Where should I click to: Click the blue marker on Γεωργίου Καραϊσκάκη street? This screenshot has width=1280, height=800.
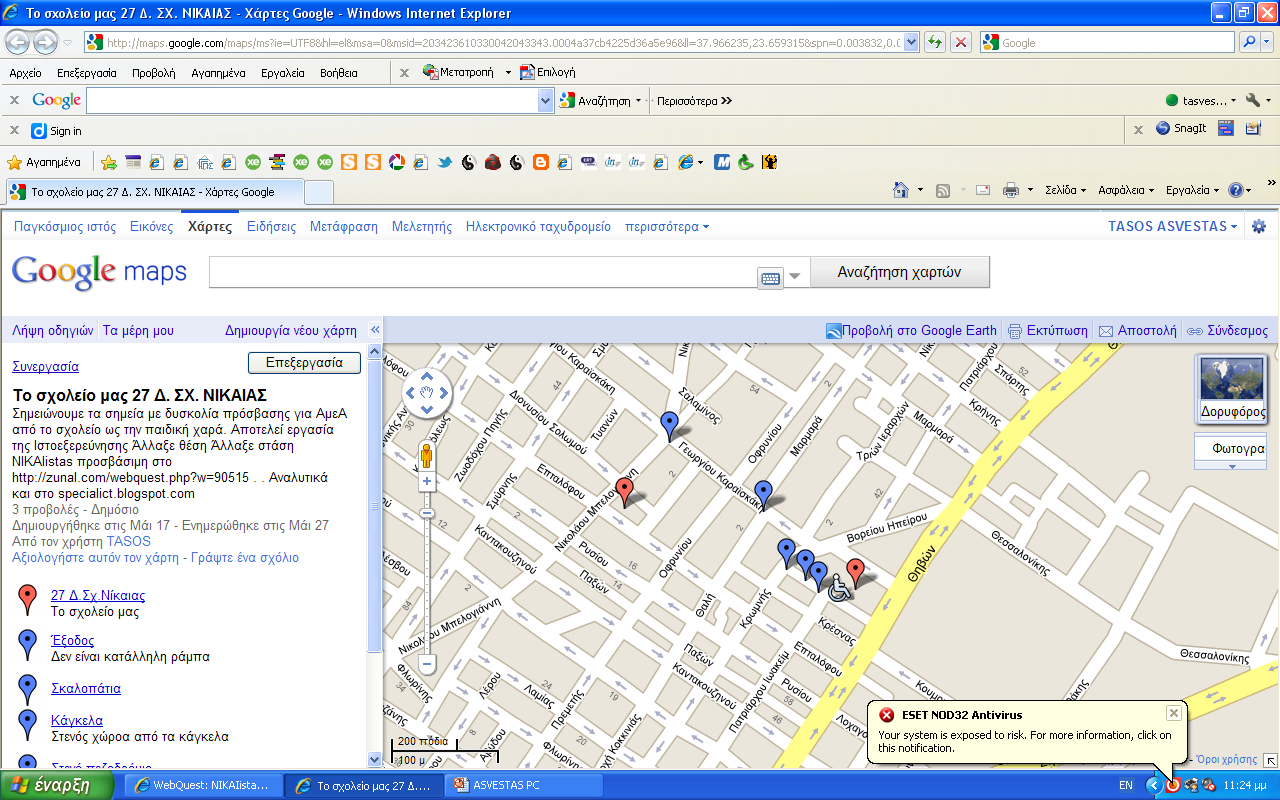coord(764,494)
